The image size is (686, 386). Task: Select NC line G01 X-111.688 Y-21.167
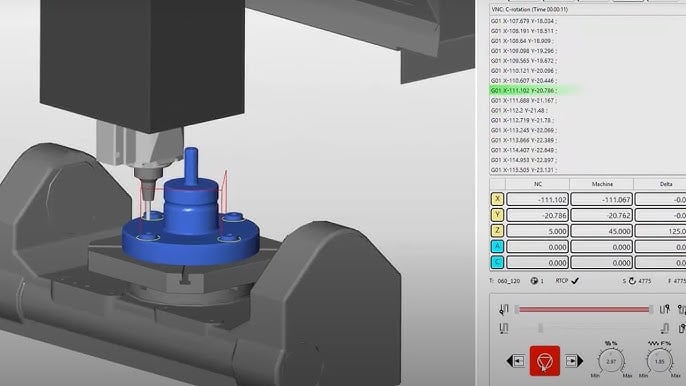523,100
